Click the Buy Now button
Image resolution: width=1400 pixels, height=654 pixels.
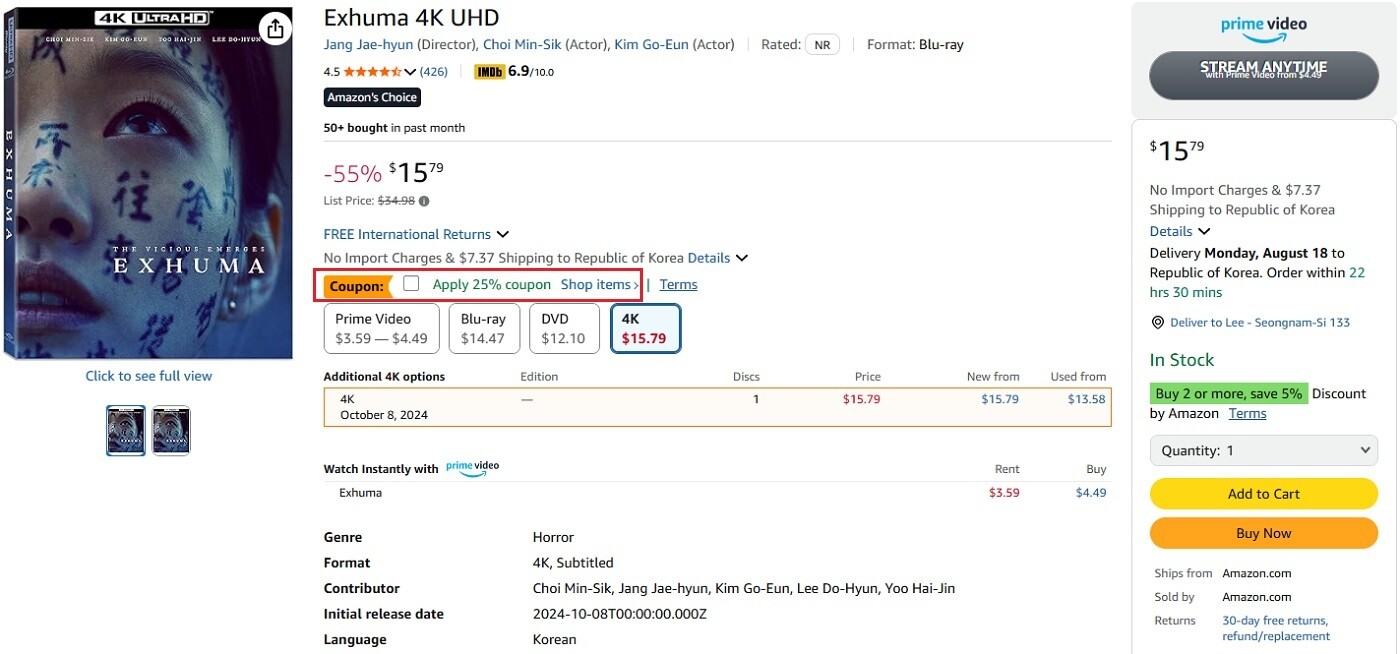tap(1264, 533)
